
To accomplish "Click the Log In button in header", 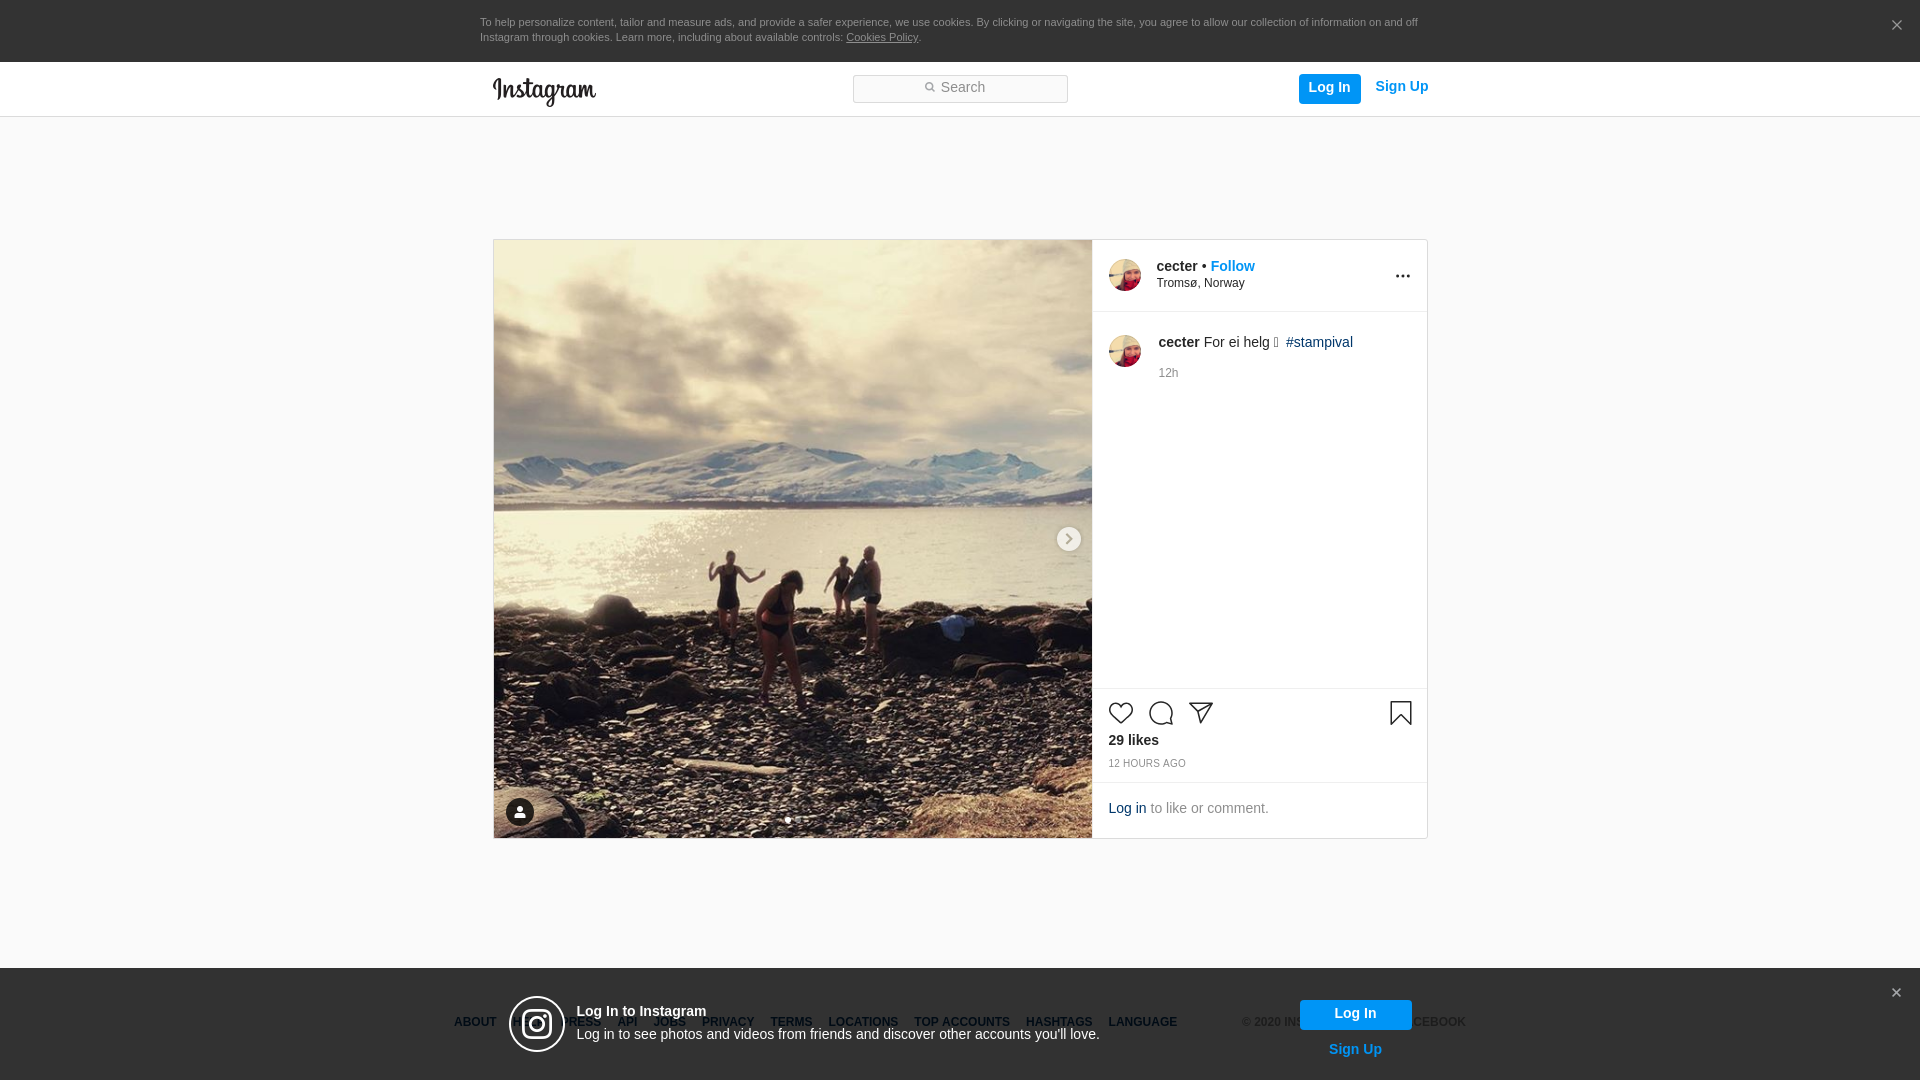I will pos(1330,89).
